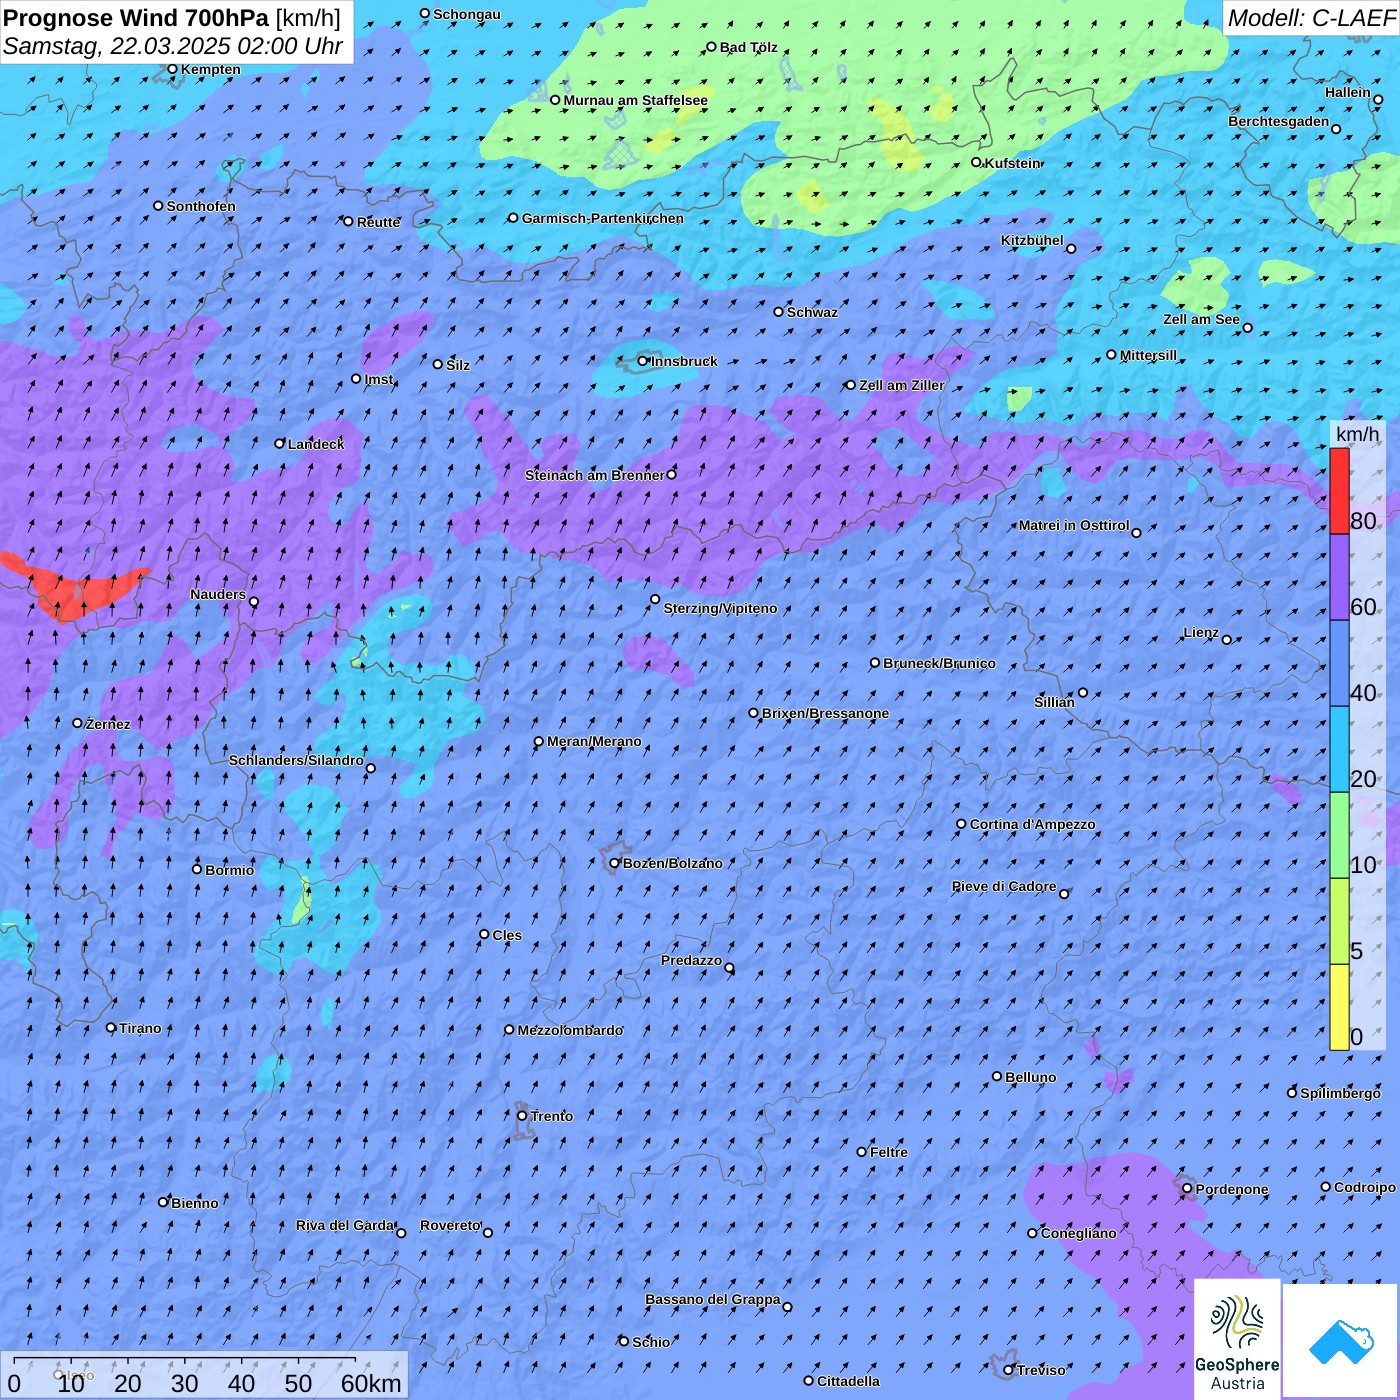Image resolution: width=1400 pixels, height=1400 pixels.
Task: Click the Bormio city label
Action: coord(229,870)
